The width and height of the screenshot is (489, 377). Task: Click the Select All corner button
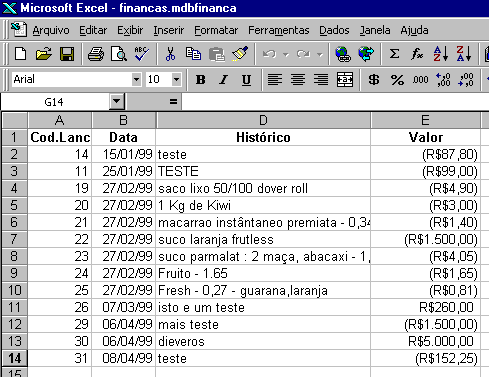tap(14, 120)
